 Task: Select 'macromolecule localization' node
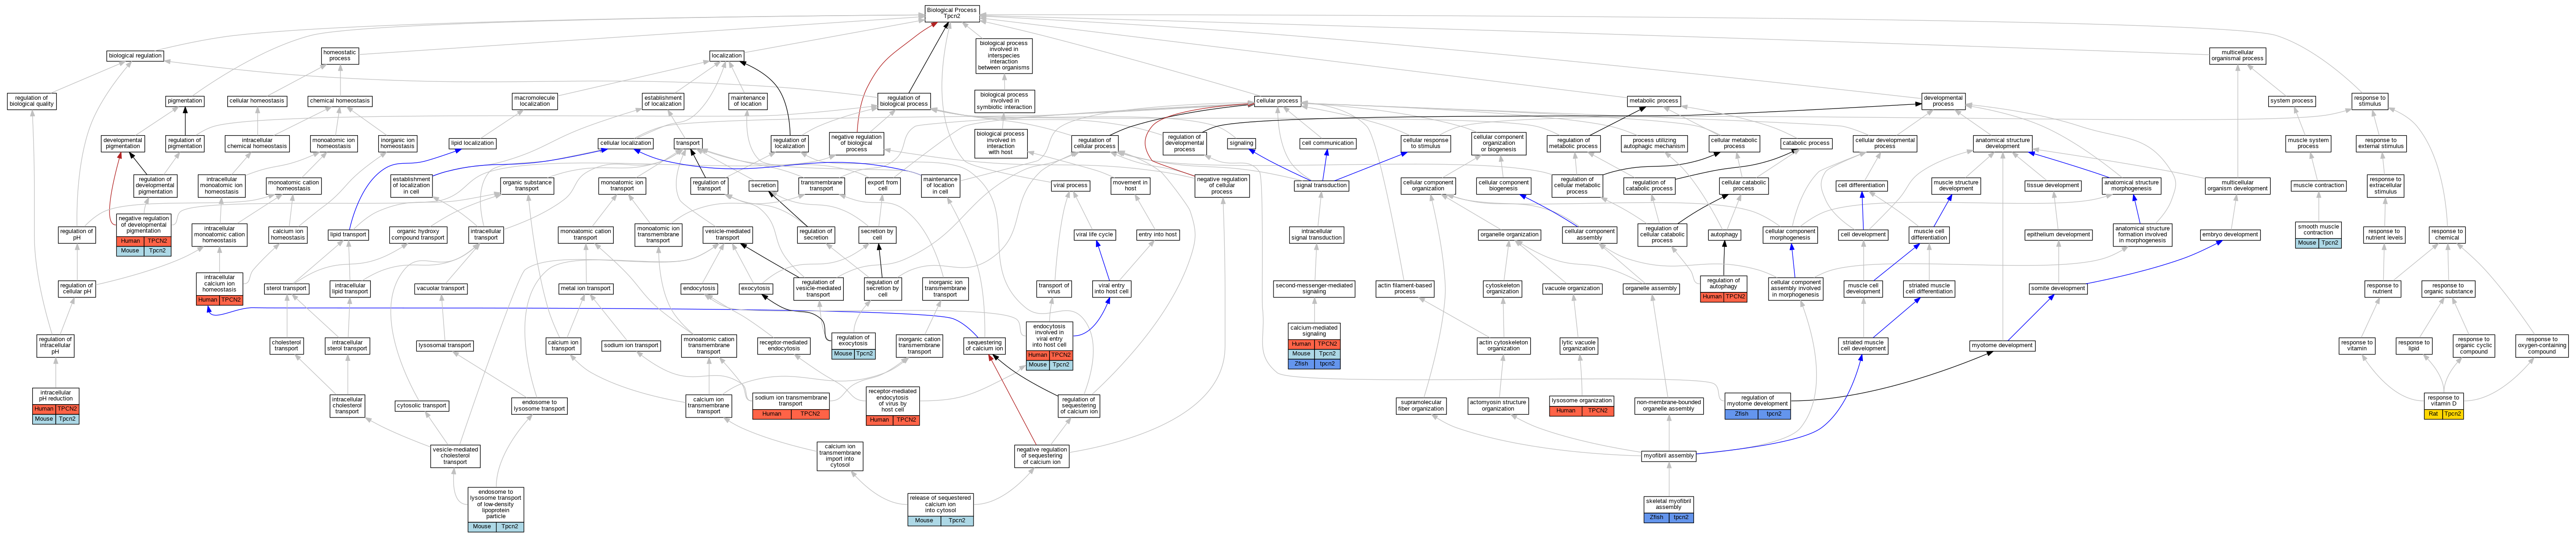(x=534, y=101)
